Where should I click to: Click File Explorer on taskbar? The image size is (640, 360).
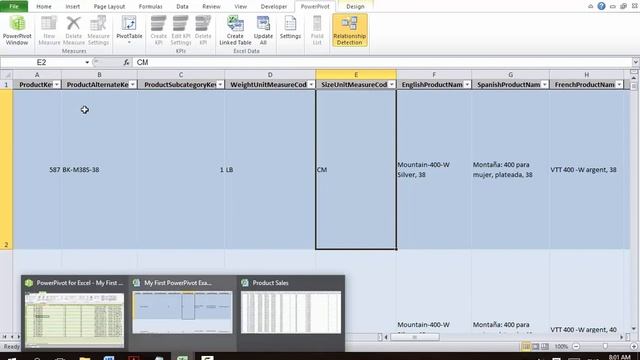84,358
